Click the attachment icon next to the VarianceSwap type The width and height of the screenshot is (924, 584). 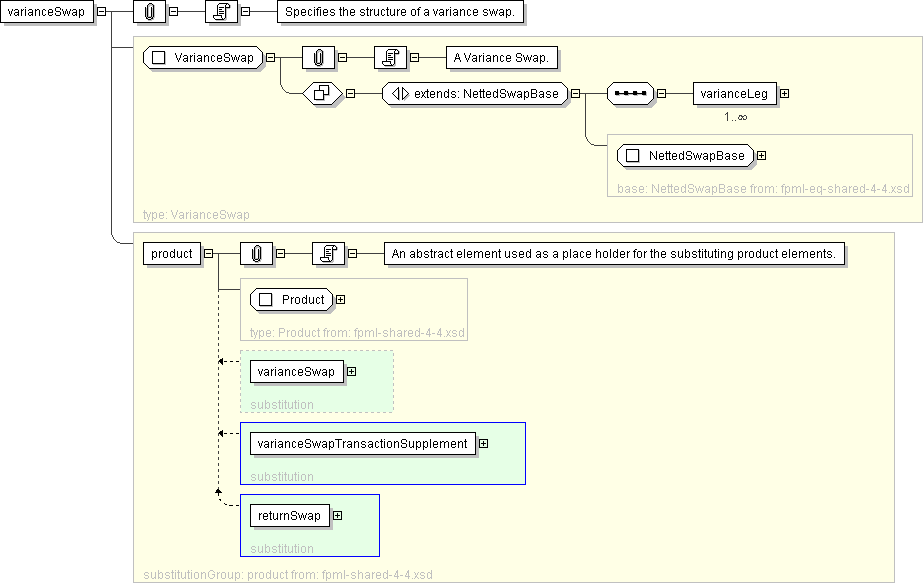point(316,58)
